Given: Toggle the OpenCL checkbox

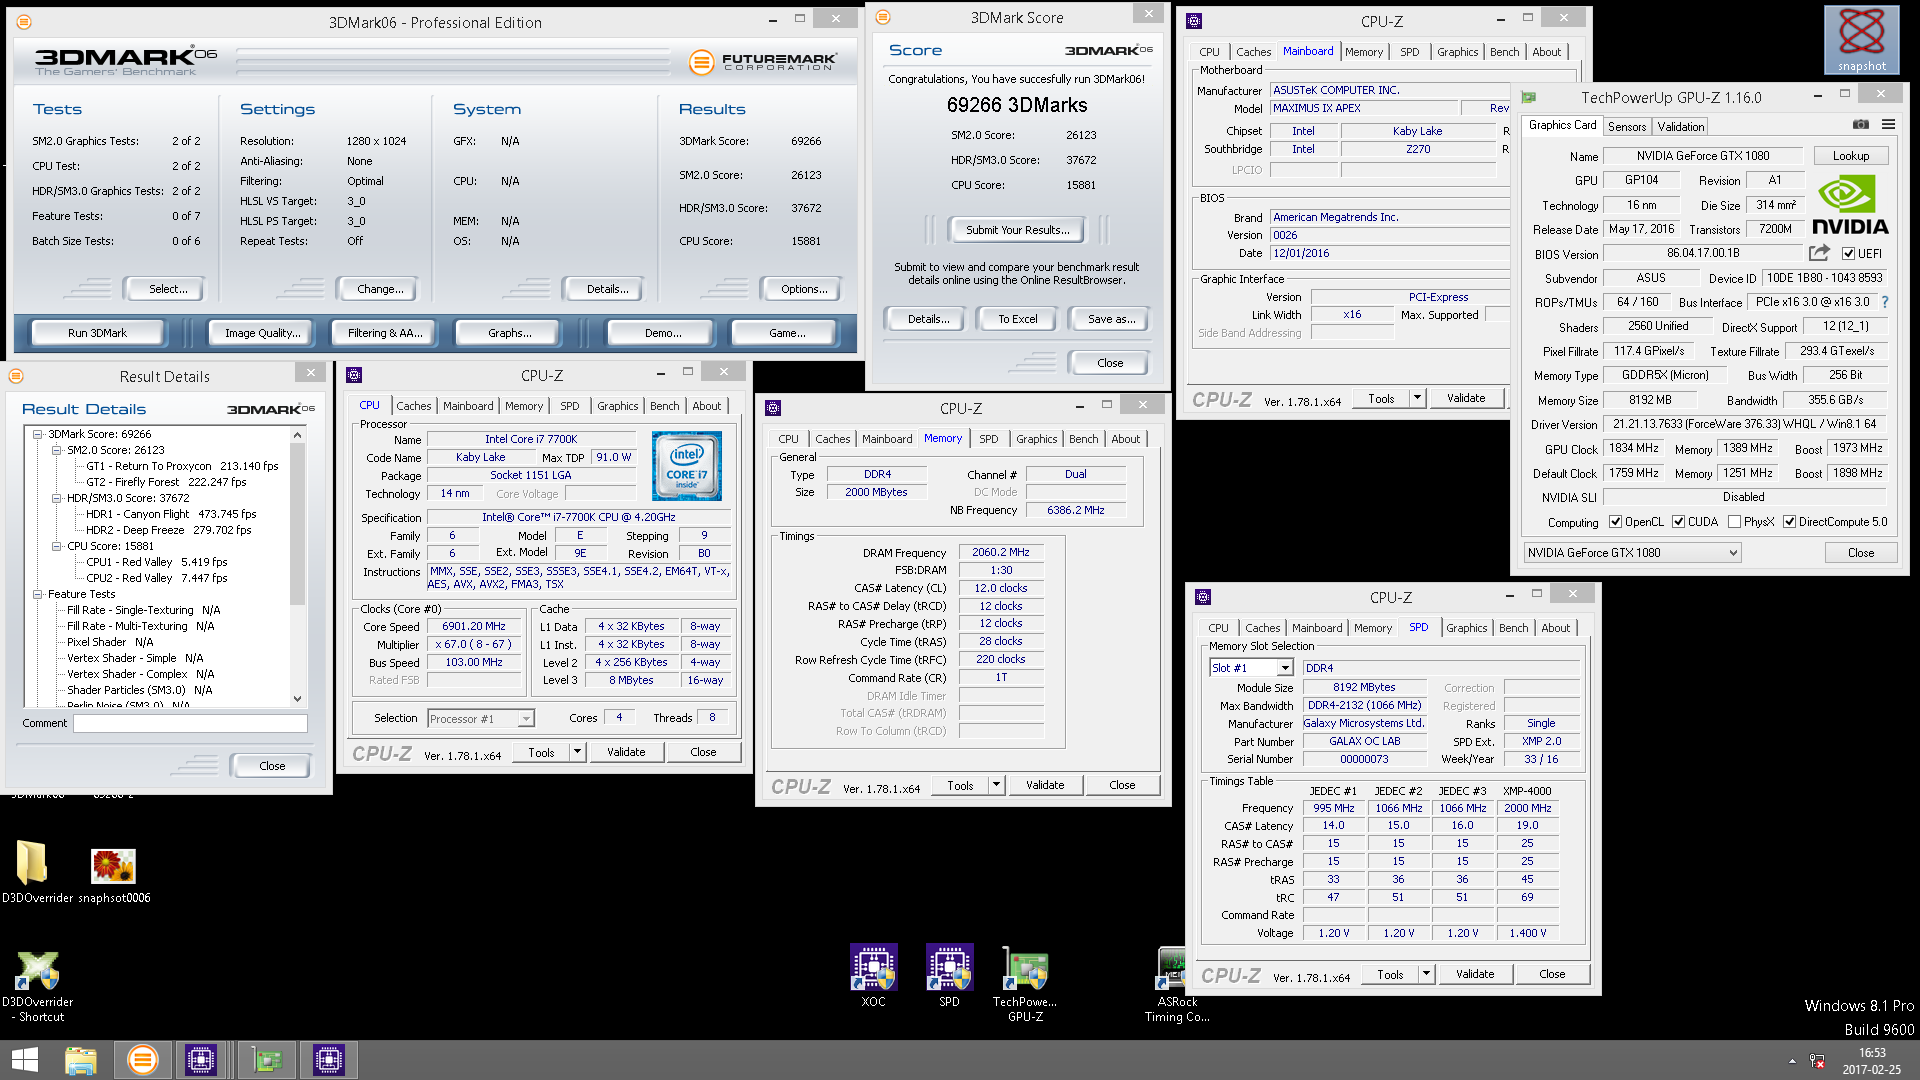Looking at the screenshot, I should (1615, 522).
